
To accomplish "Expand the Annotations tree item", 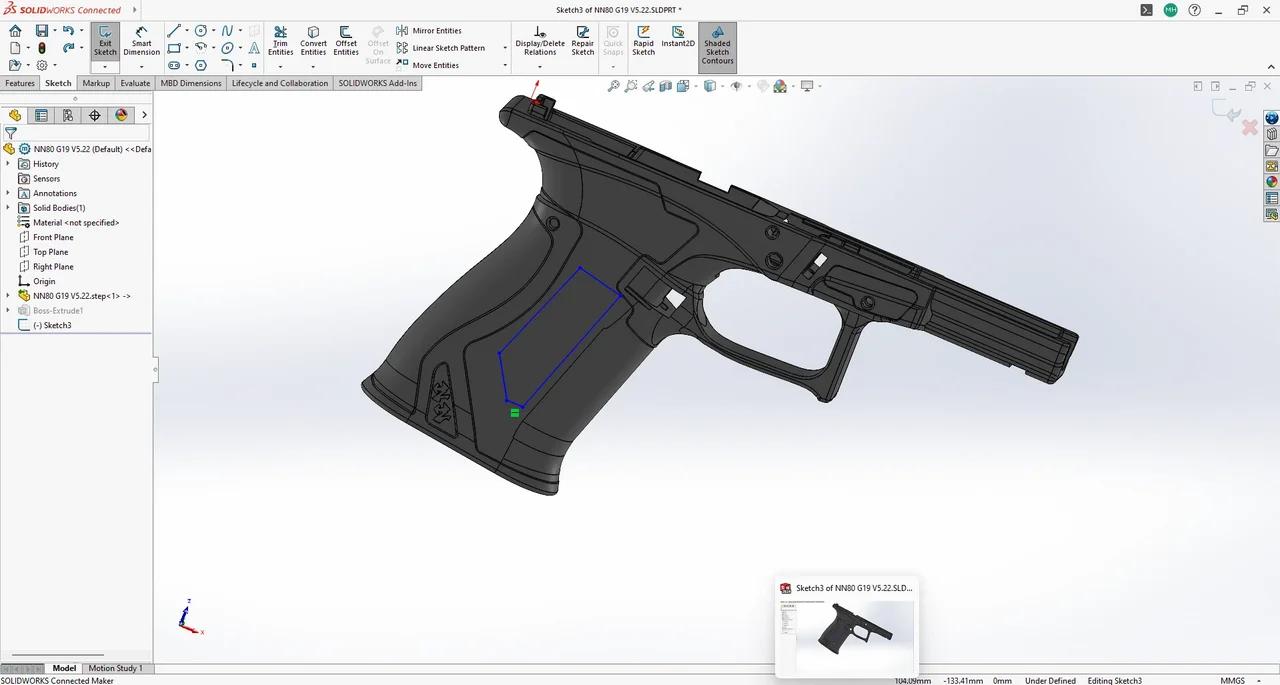I will pyautogui.click(x=9, y=193).
